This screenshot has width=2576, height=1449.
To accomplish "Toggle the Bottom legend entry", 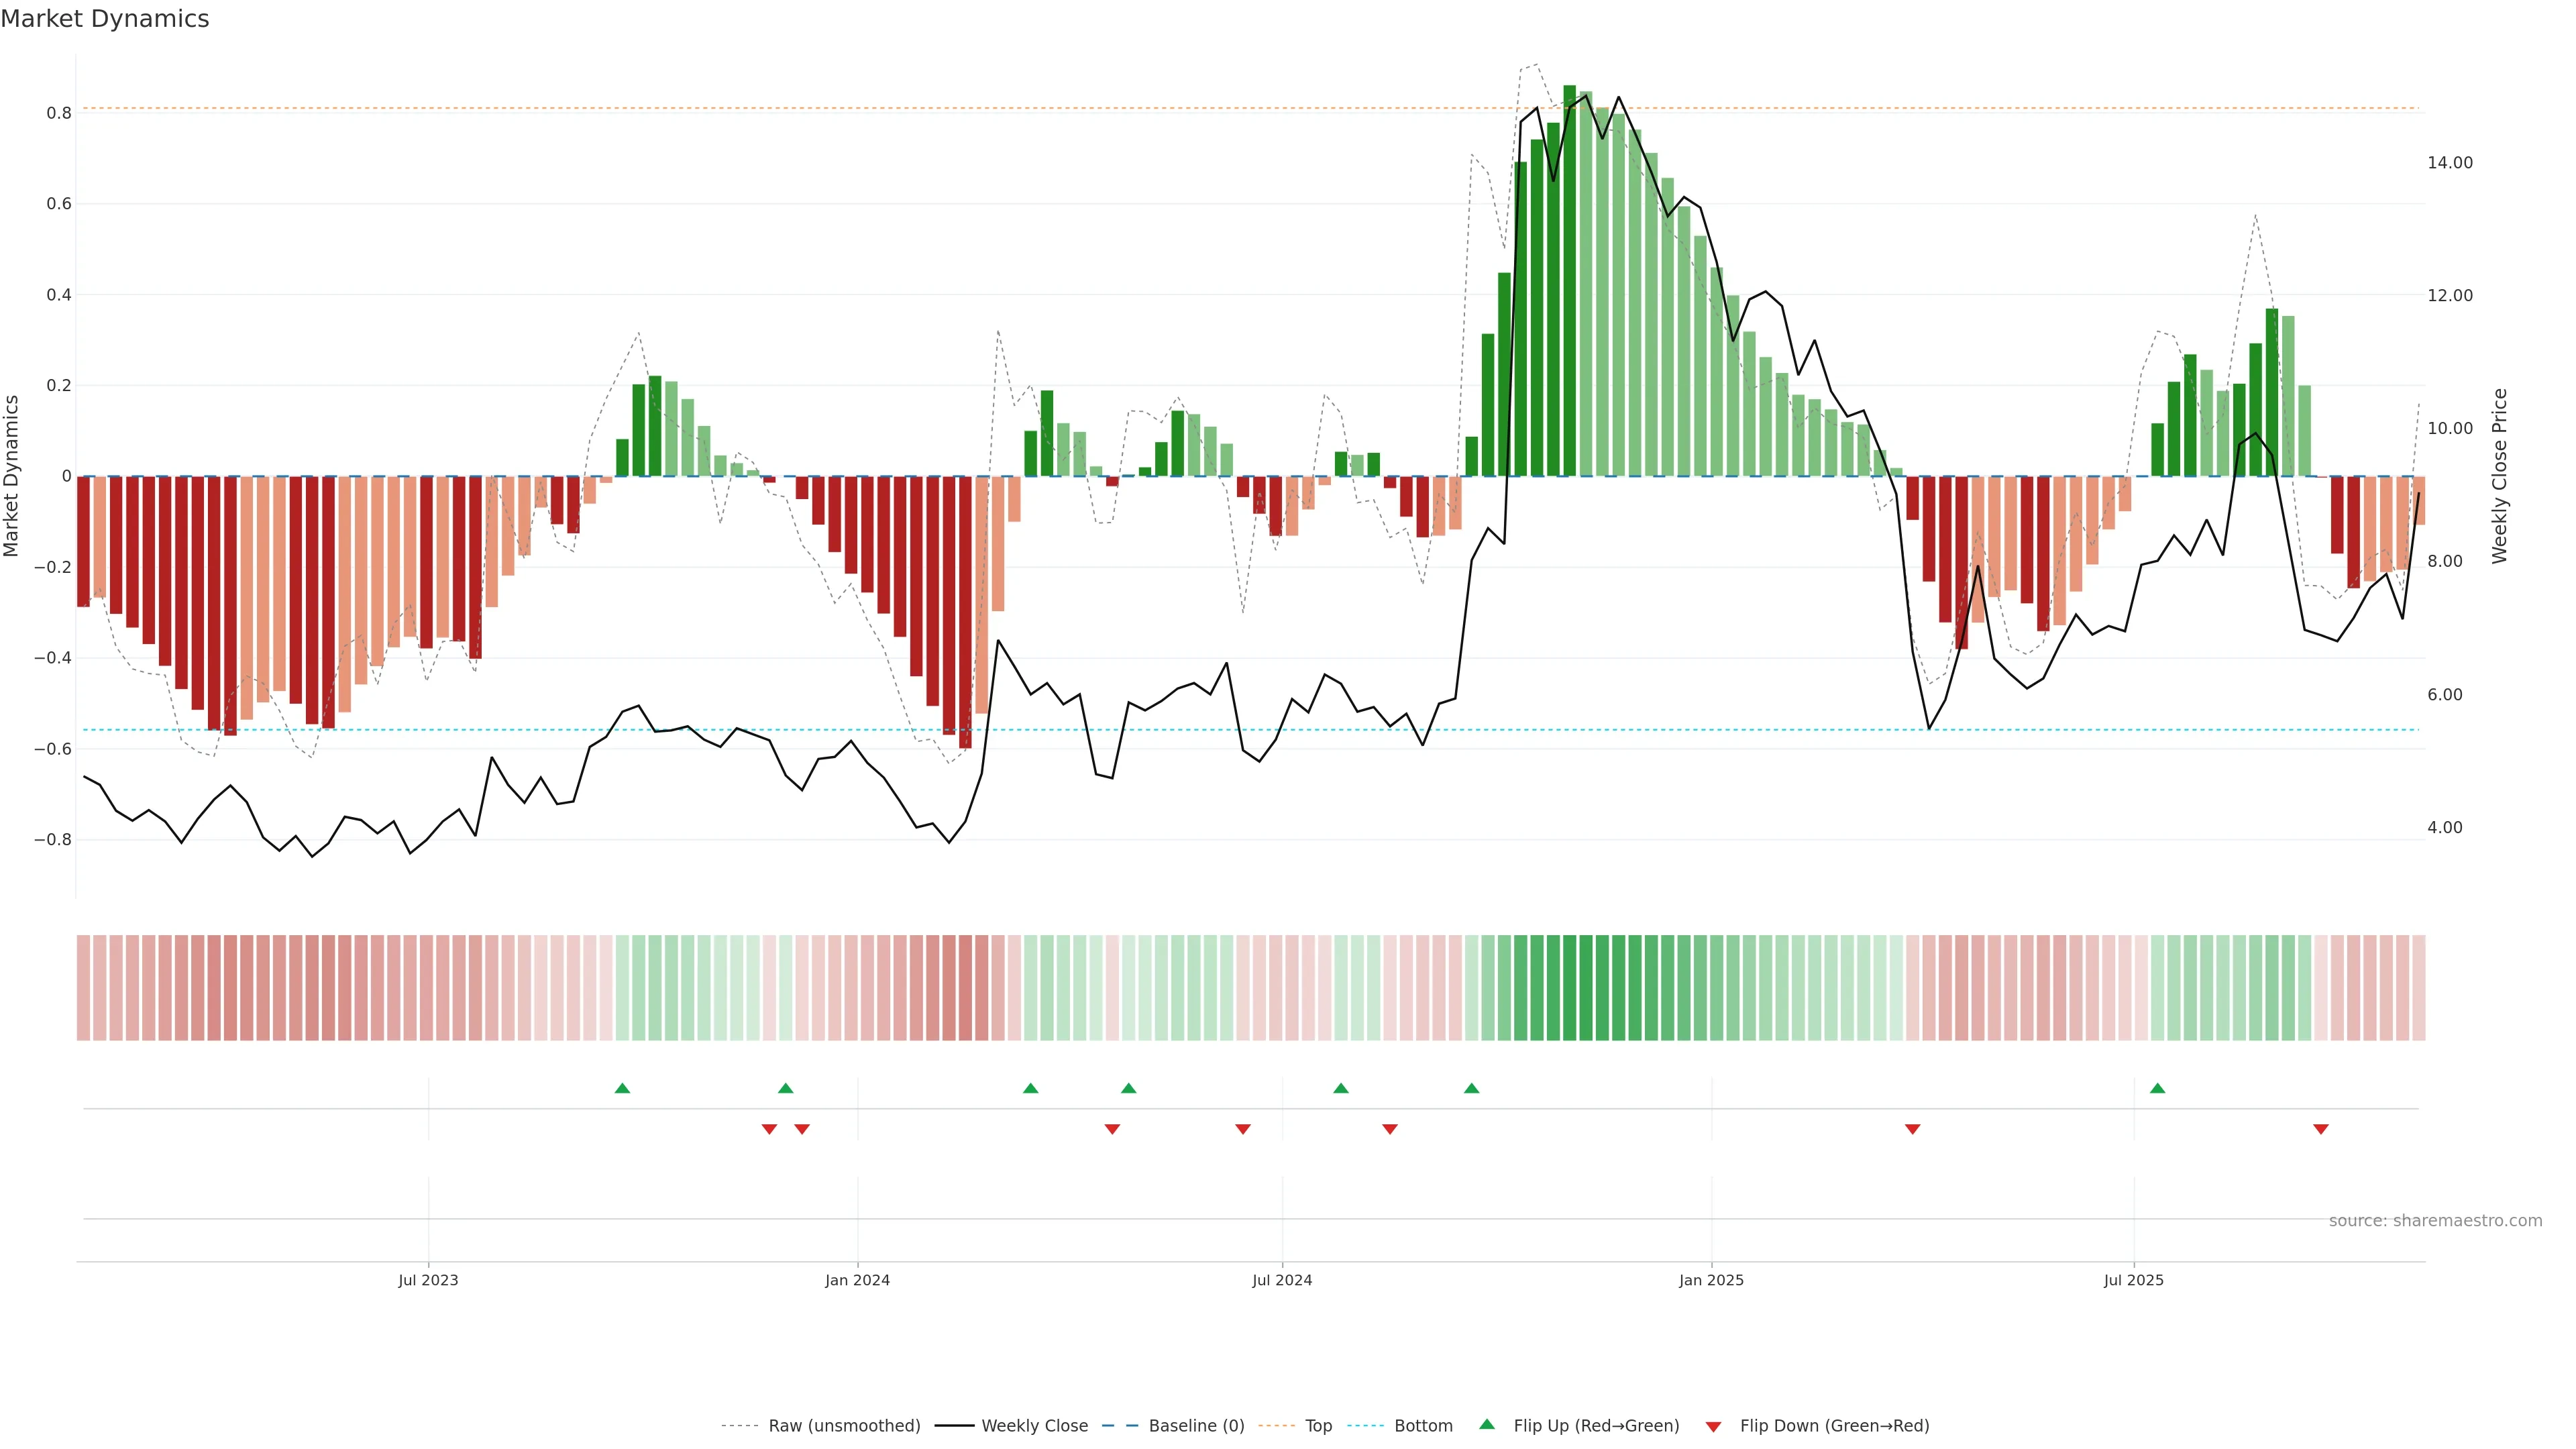I will [1423, 1426].
